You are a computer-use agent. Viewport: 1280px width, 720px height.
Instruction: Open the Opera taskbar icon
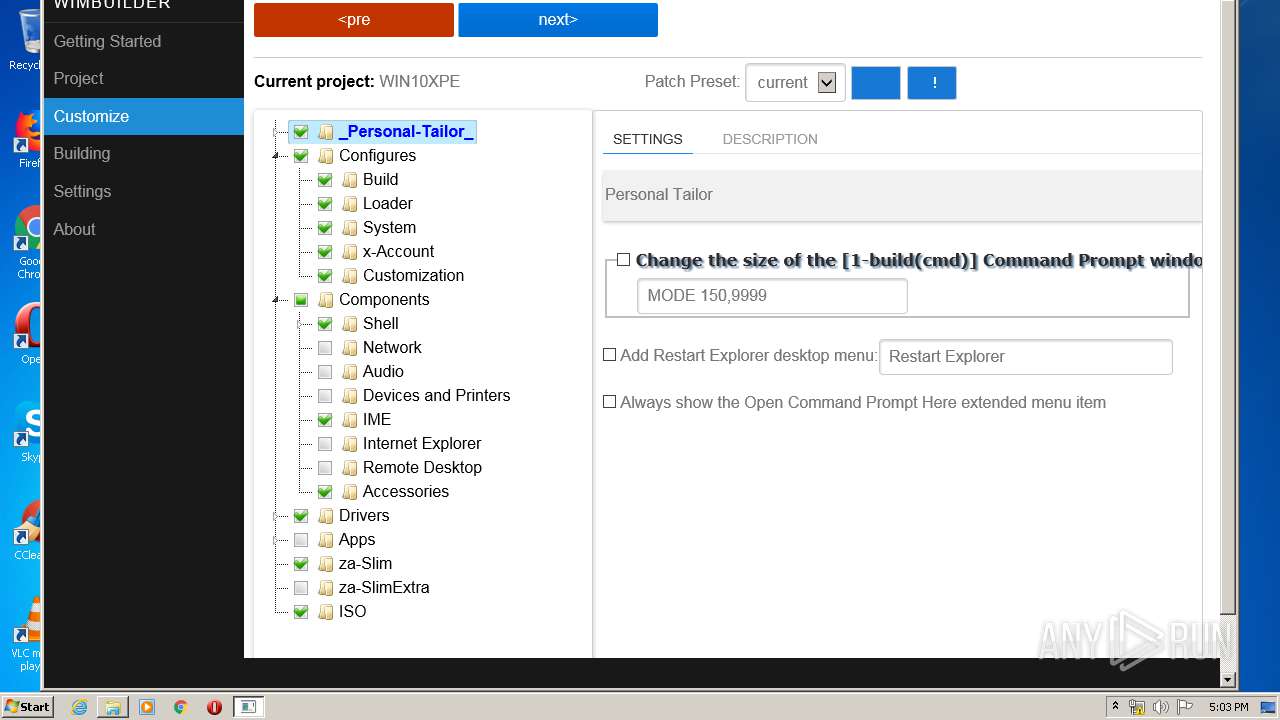[x=214, y=707]
